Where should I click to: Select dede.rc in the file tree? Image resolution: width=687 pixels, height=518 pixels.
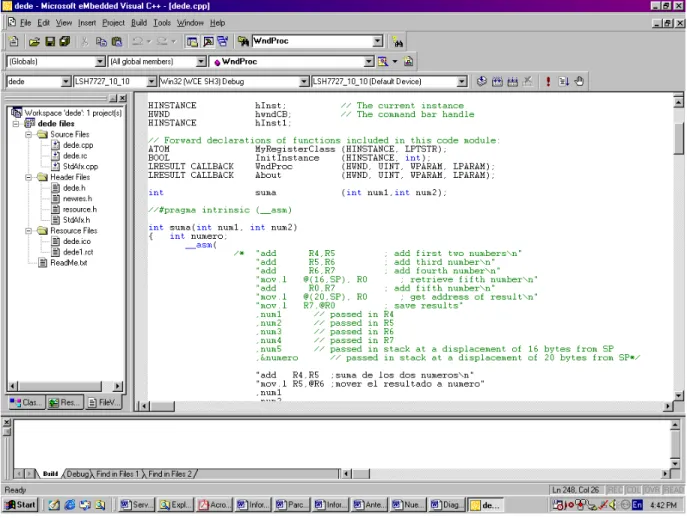(x=75, y=156)
